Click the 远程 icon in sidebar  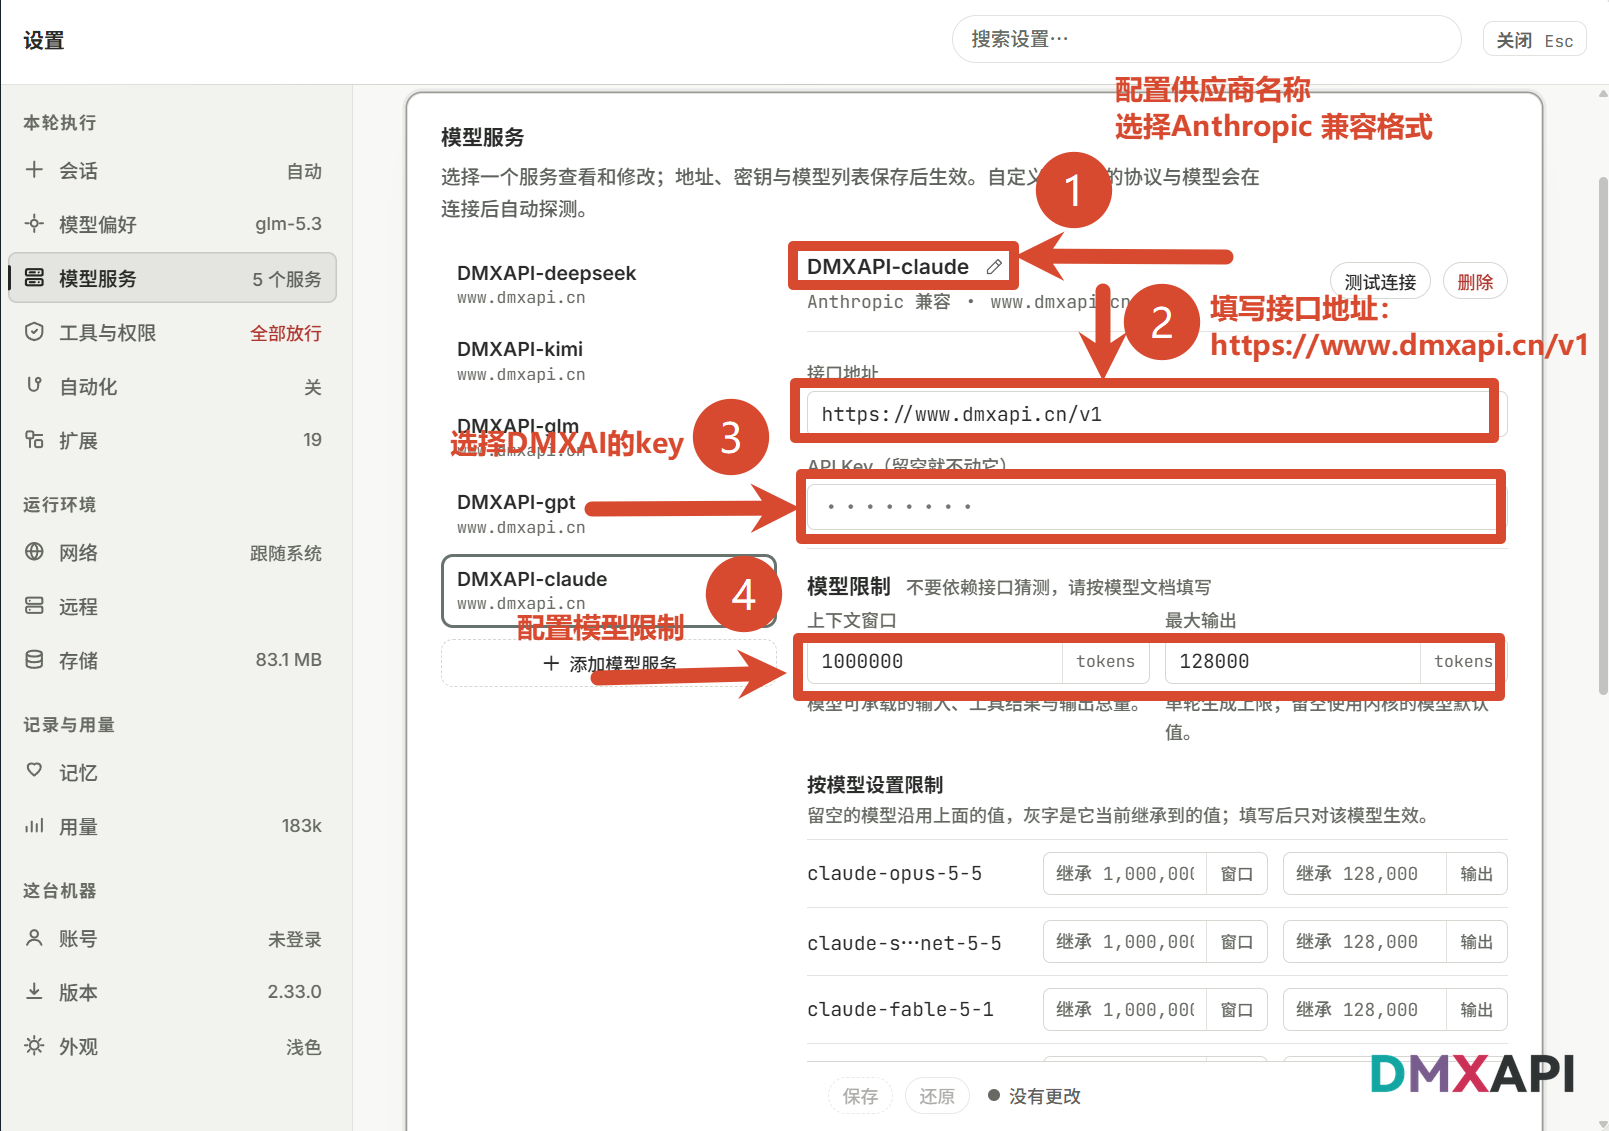point(34,606)
